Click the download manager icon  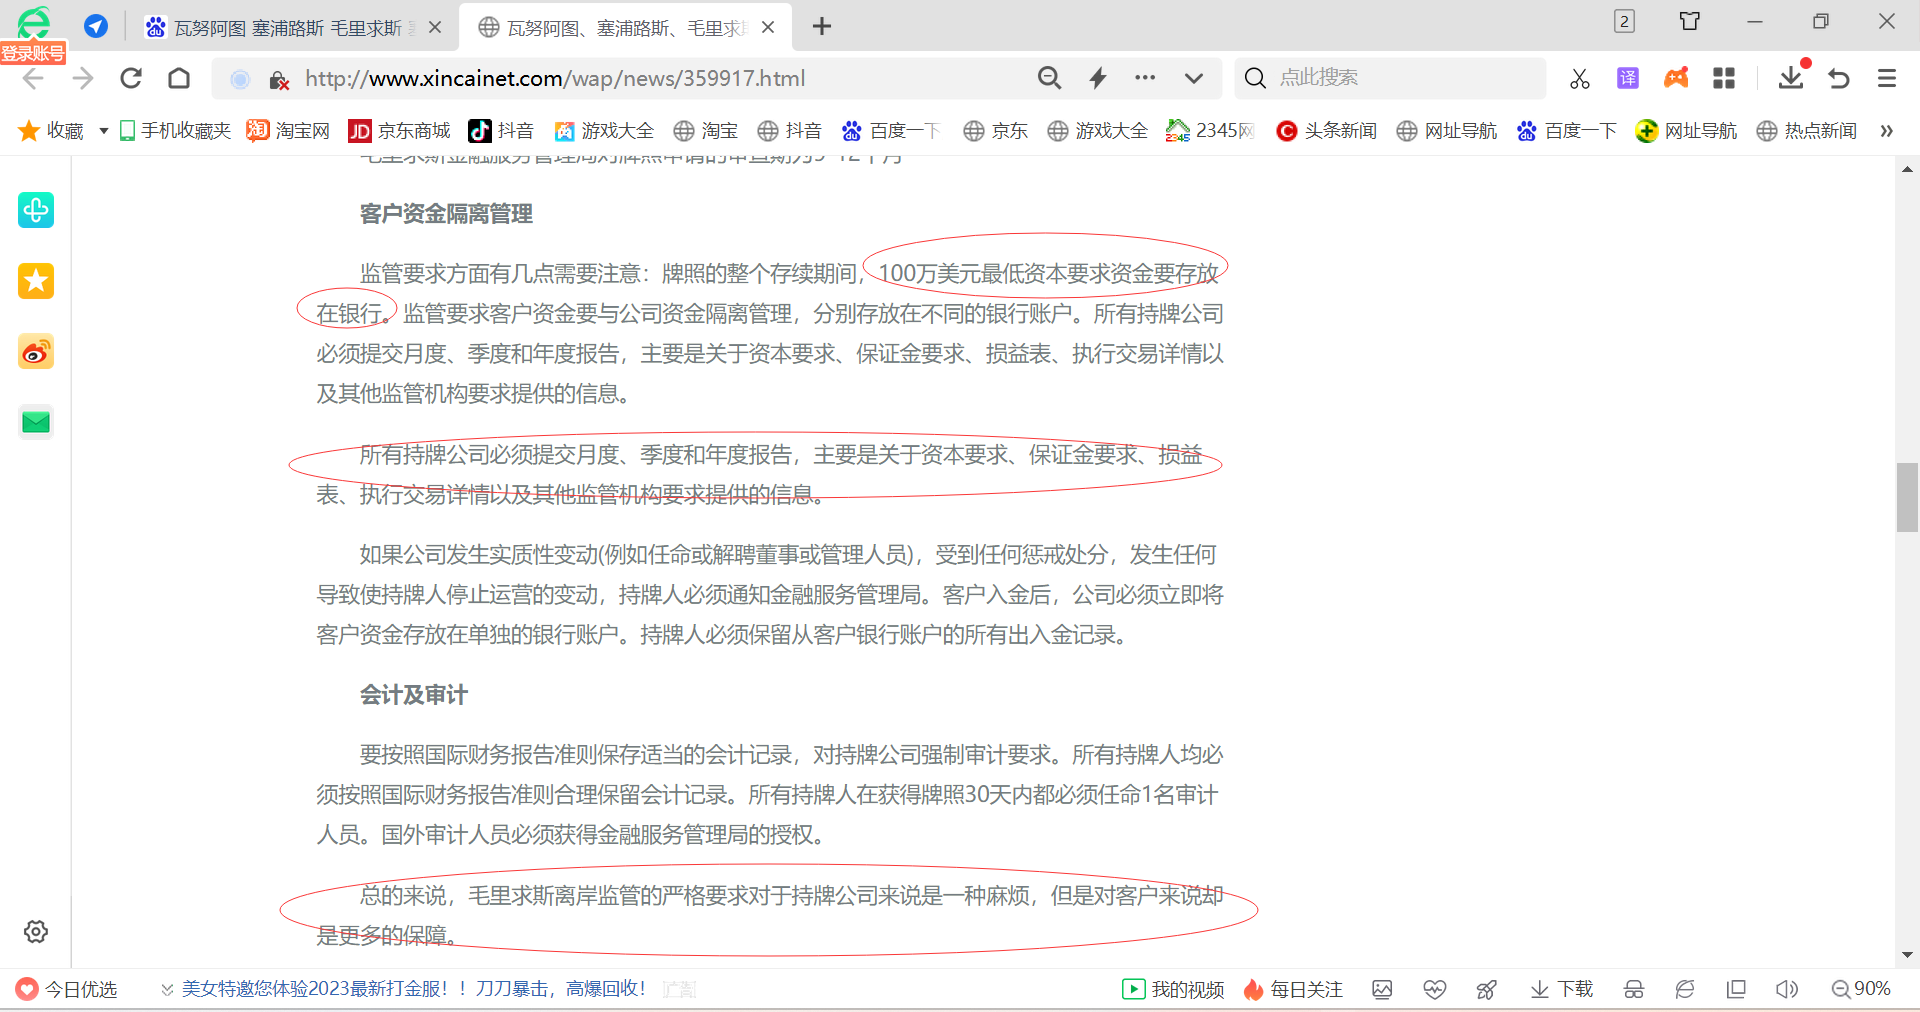(x=1790, y=78)
